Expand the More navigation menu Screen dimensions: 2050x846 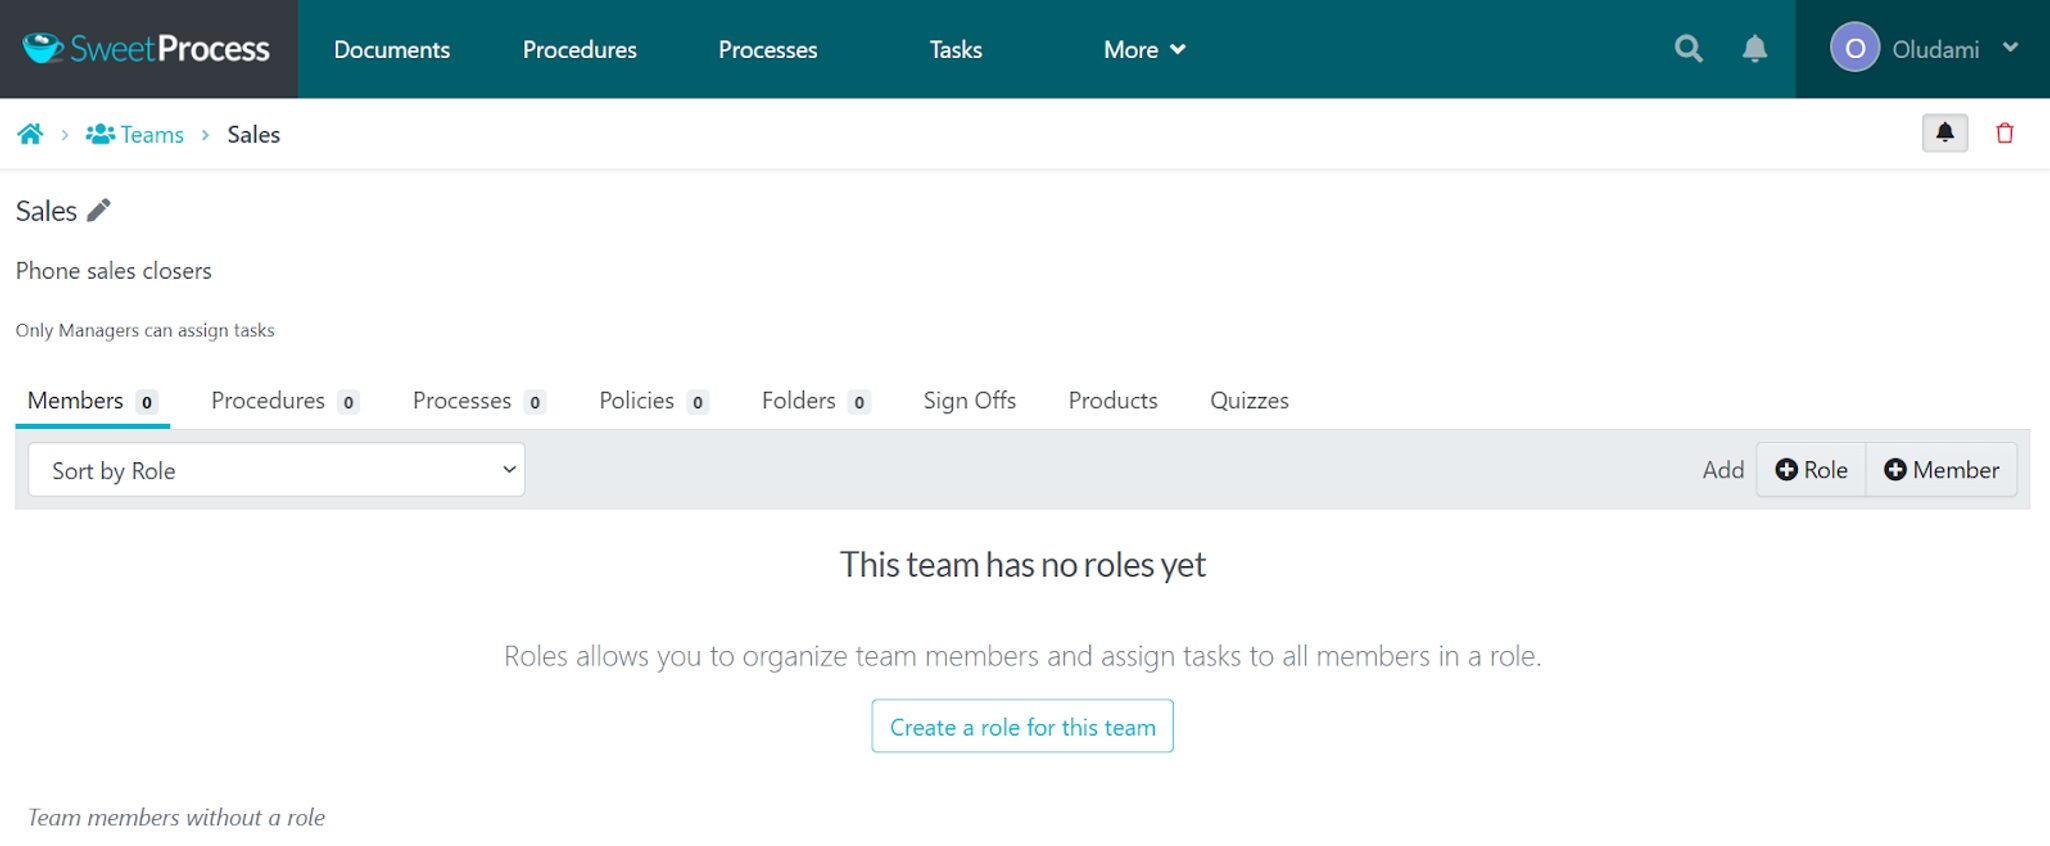1144,49
